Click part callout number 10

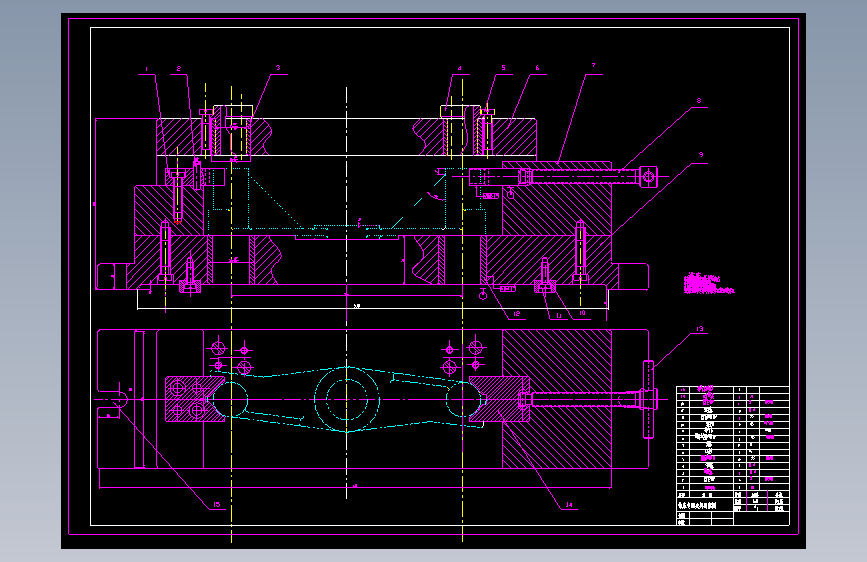tap(582, 313)
